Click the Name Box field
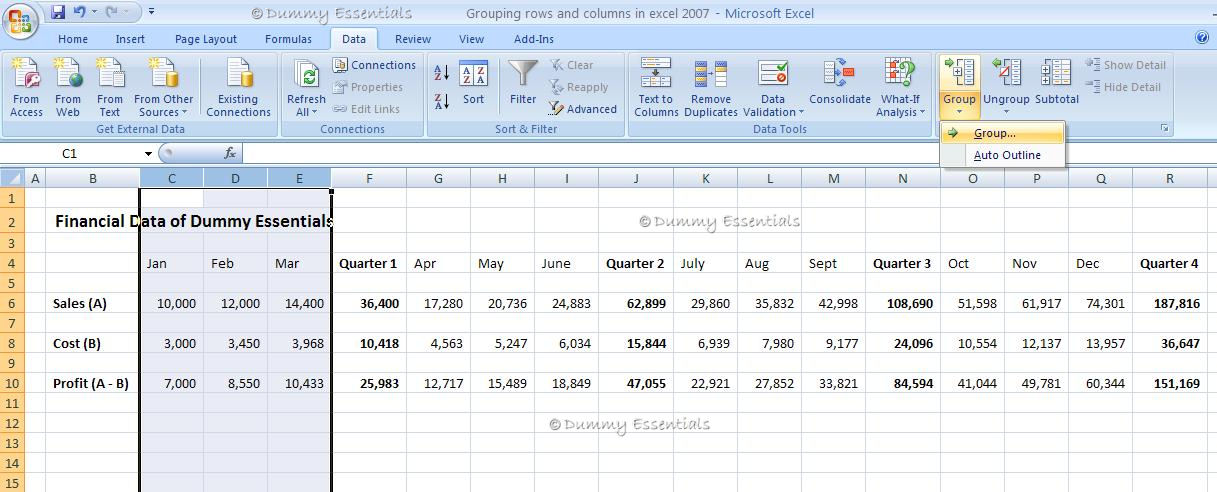The image size is (1217, 492). [71, 154]
